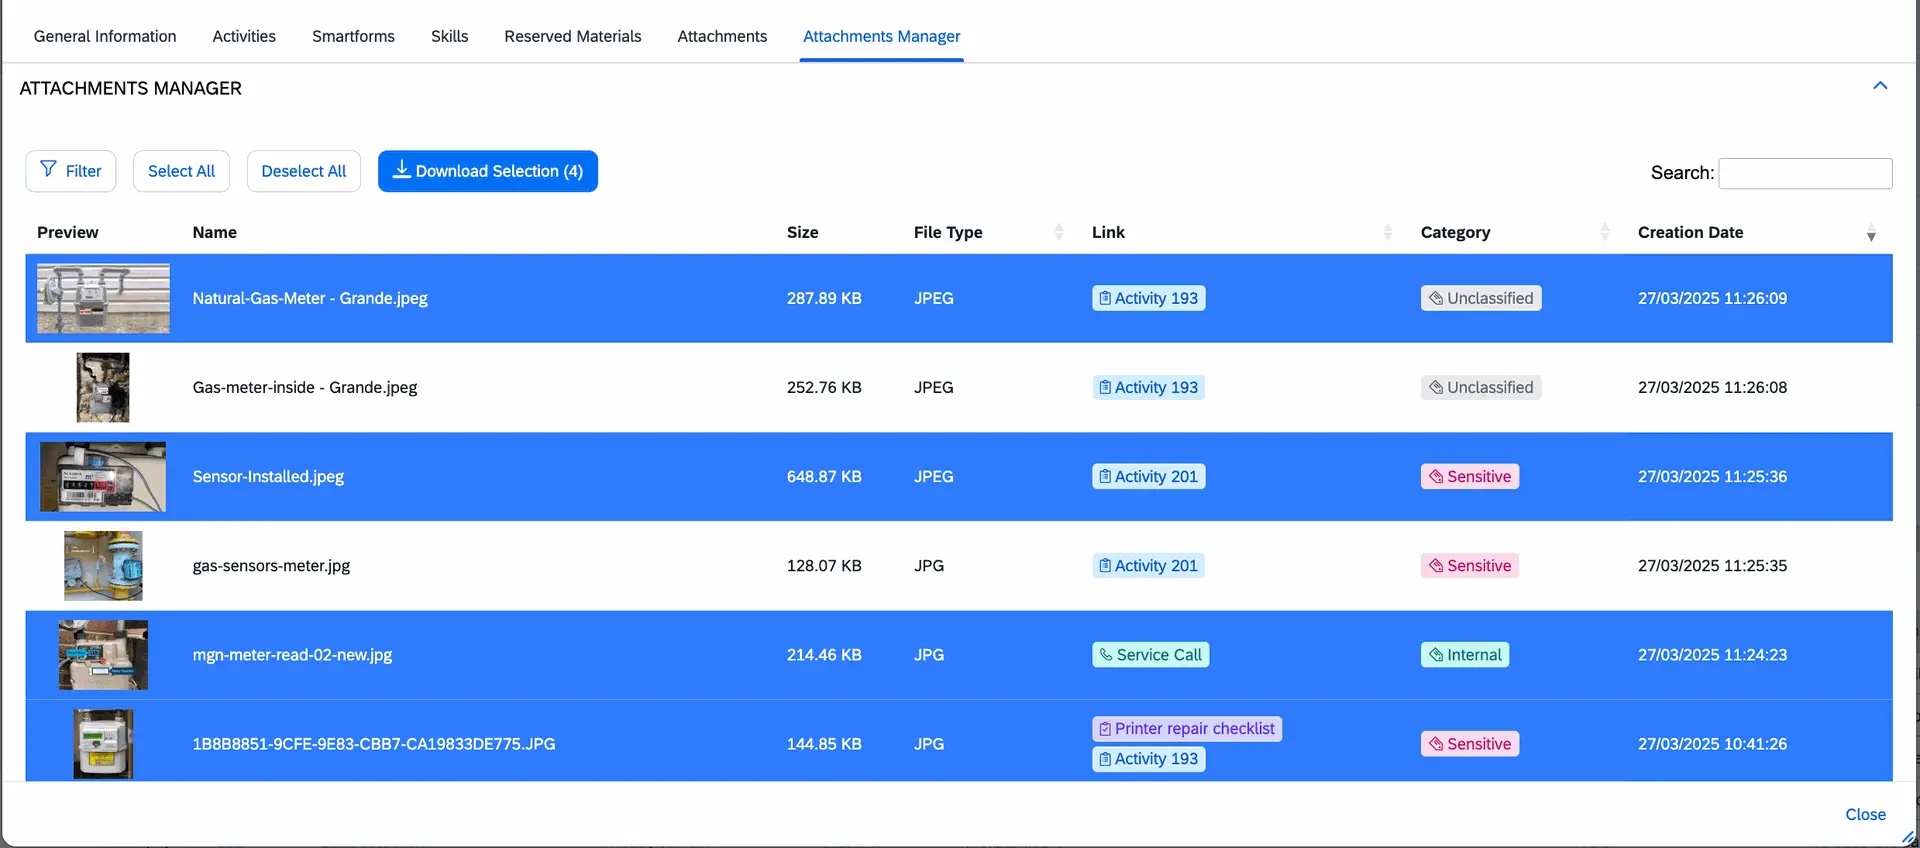Image resolution: width=1920 pixels, height=848 pixels.
Task: Click creation date 27/03/2025 11:26:08
Action: point(1712,387)
